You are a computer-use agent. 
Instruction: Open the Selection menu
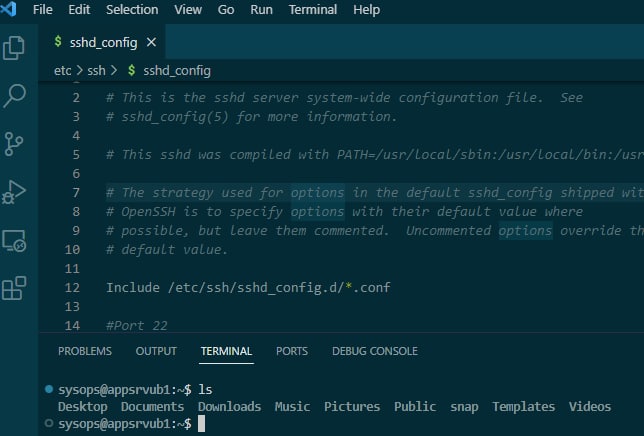coord(131,9)
